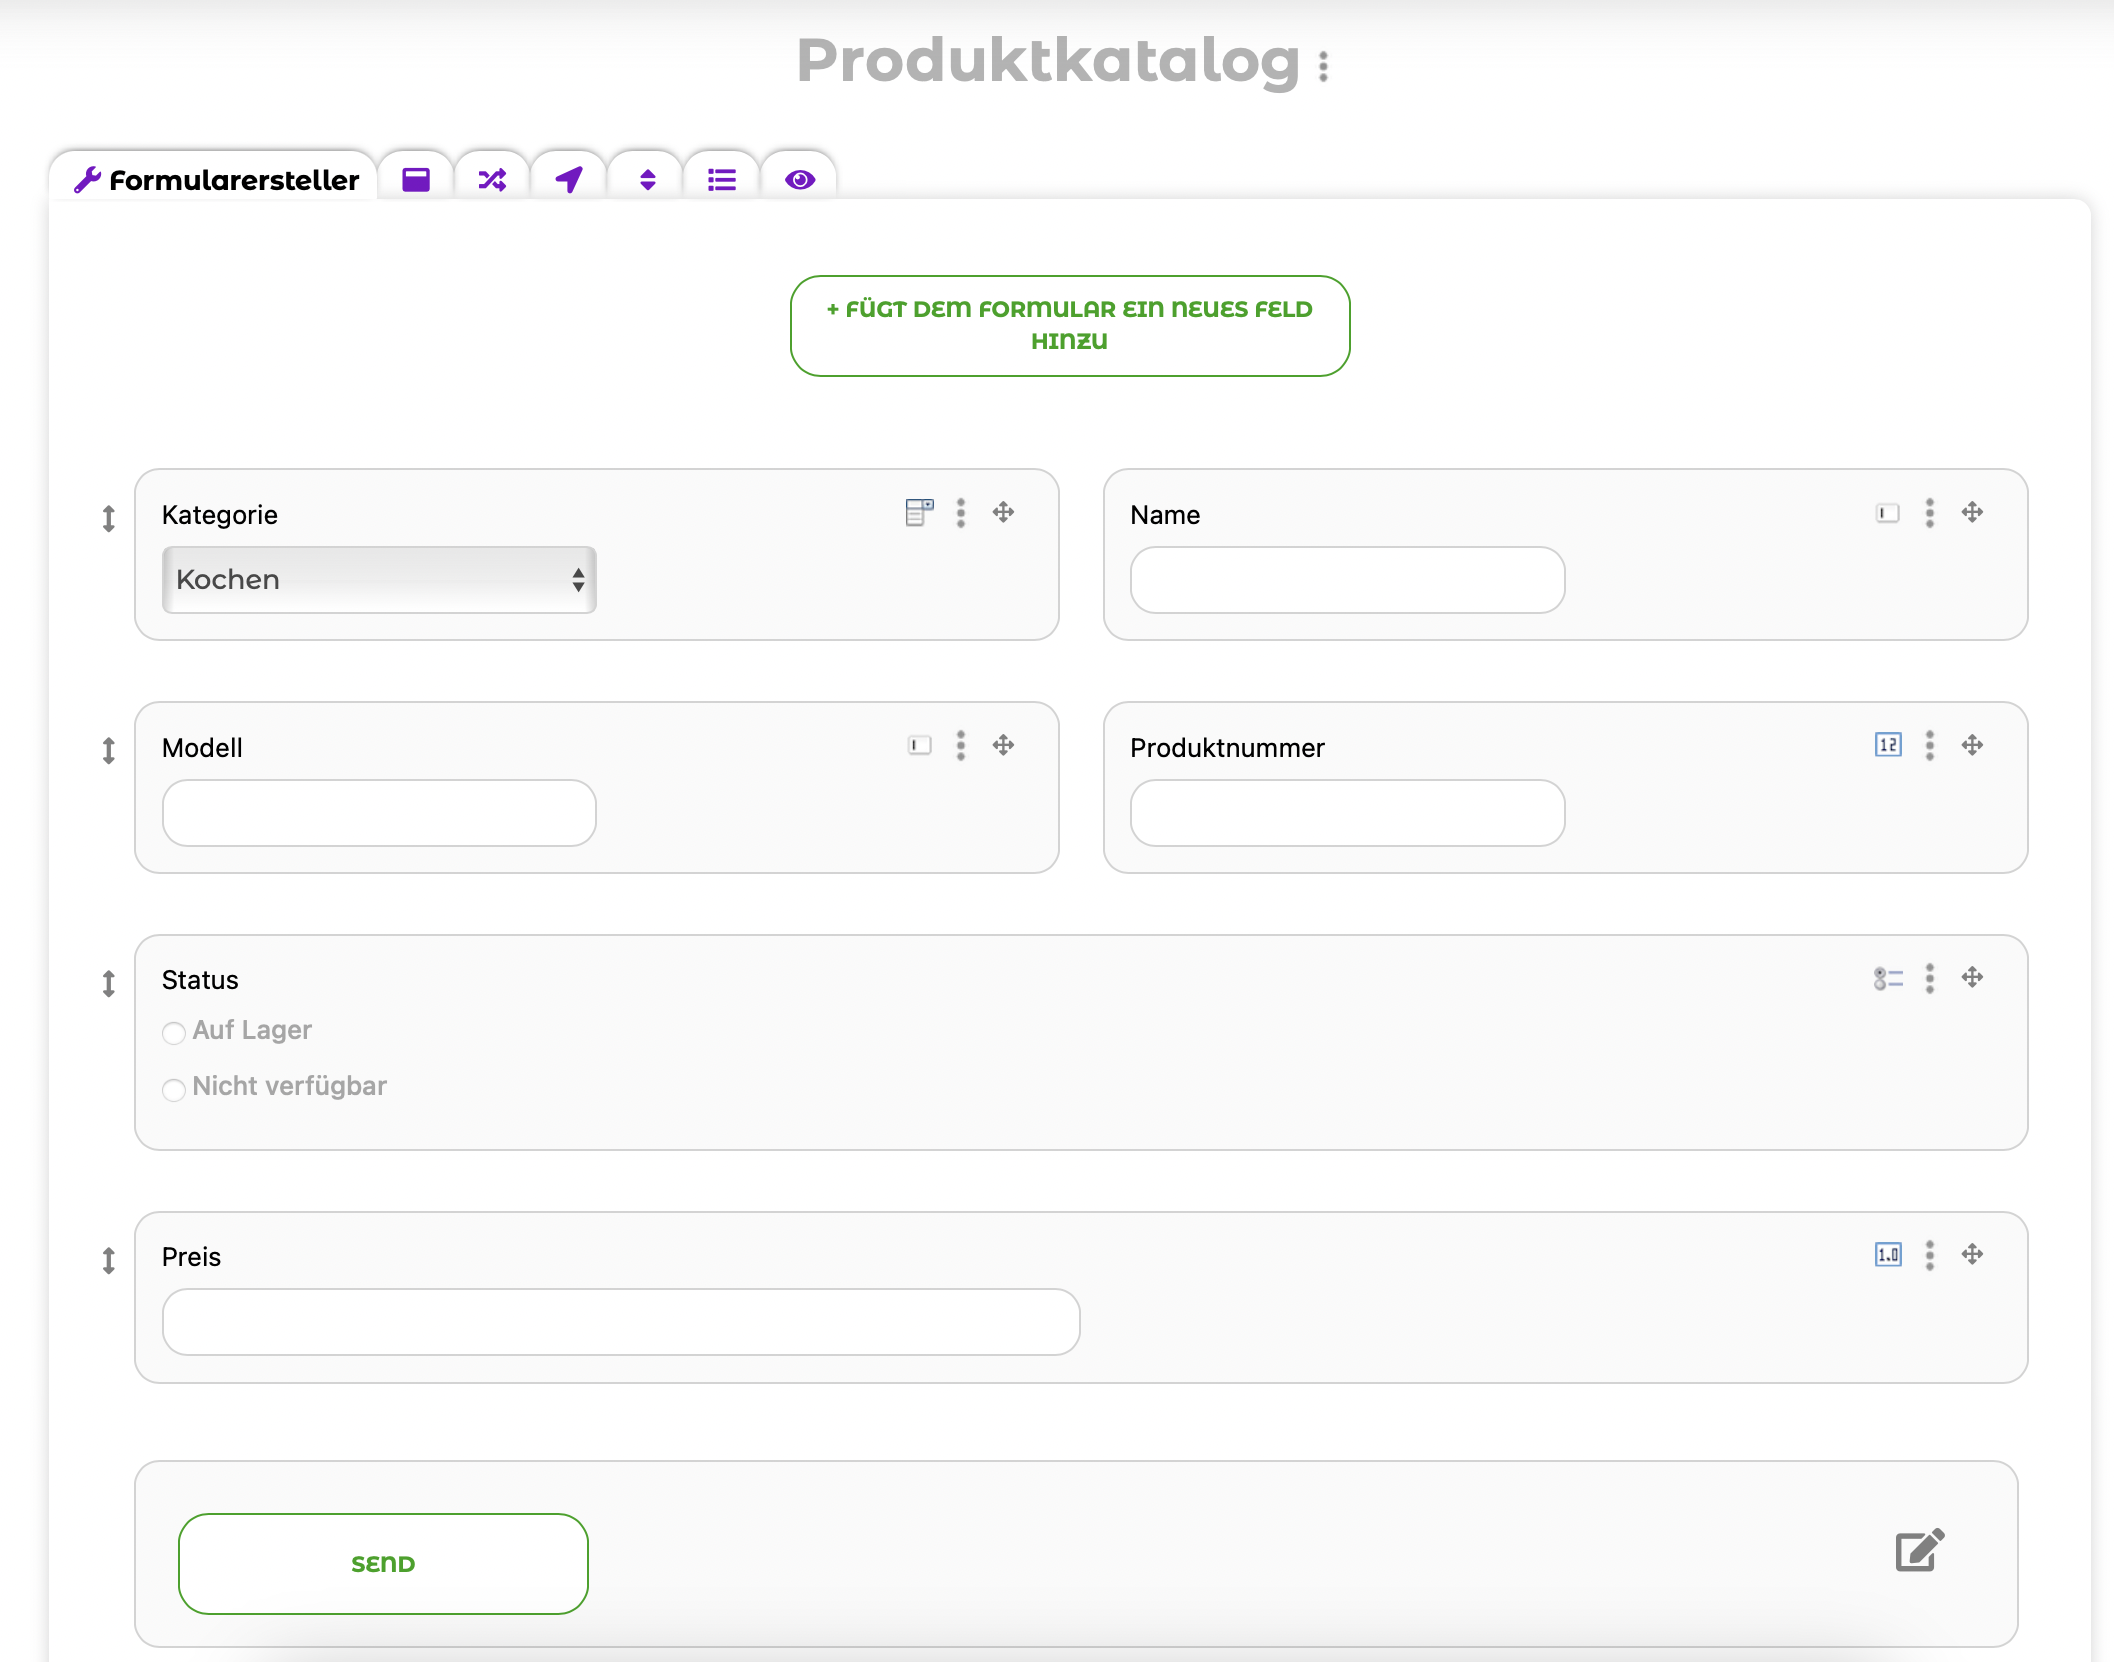Click the add new field button
Screen dimensions: 2114x1662
coord(1070,326)
